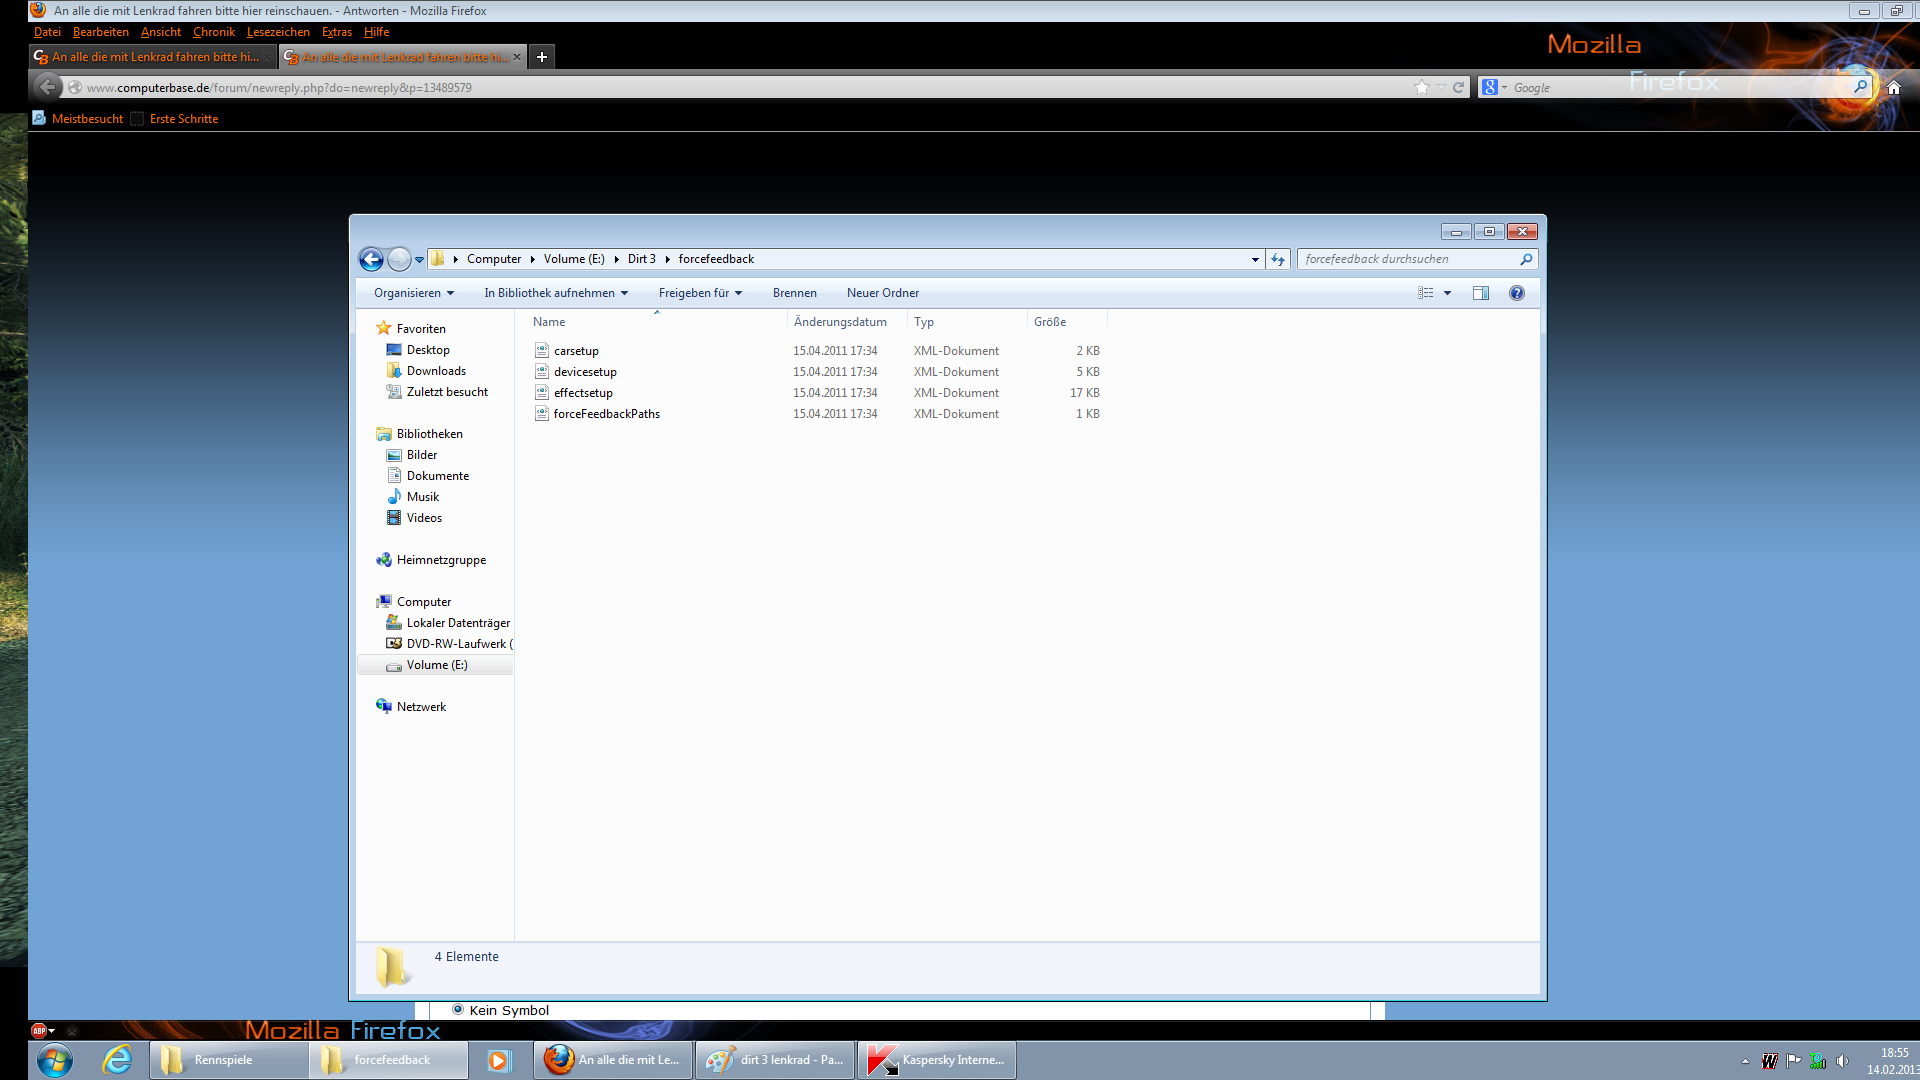Select the Kein Symbol radio button
1920x1080 pixels.
458,1010
